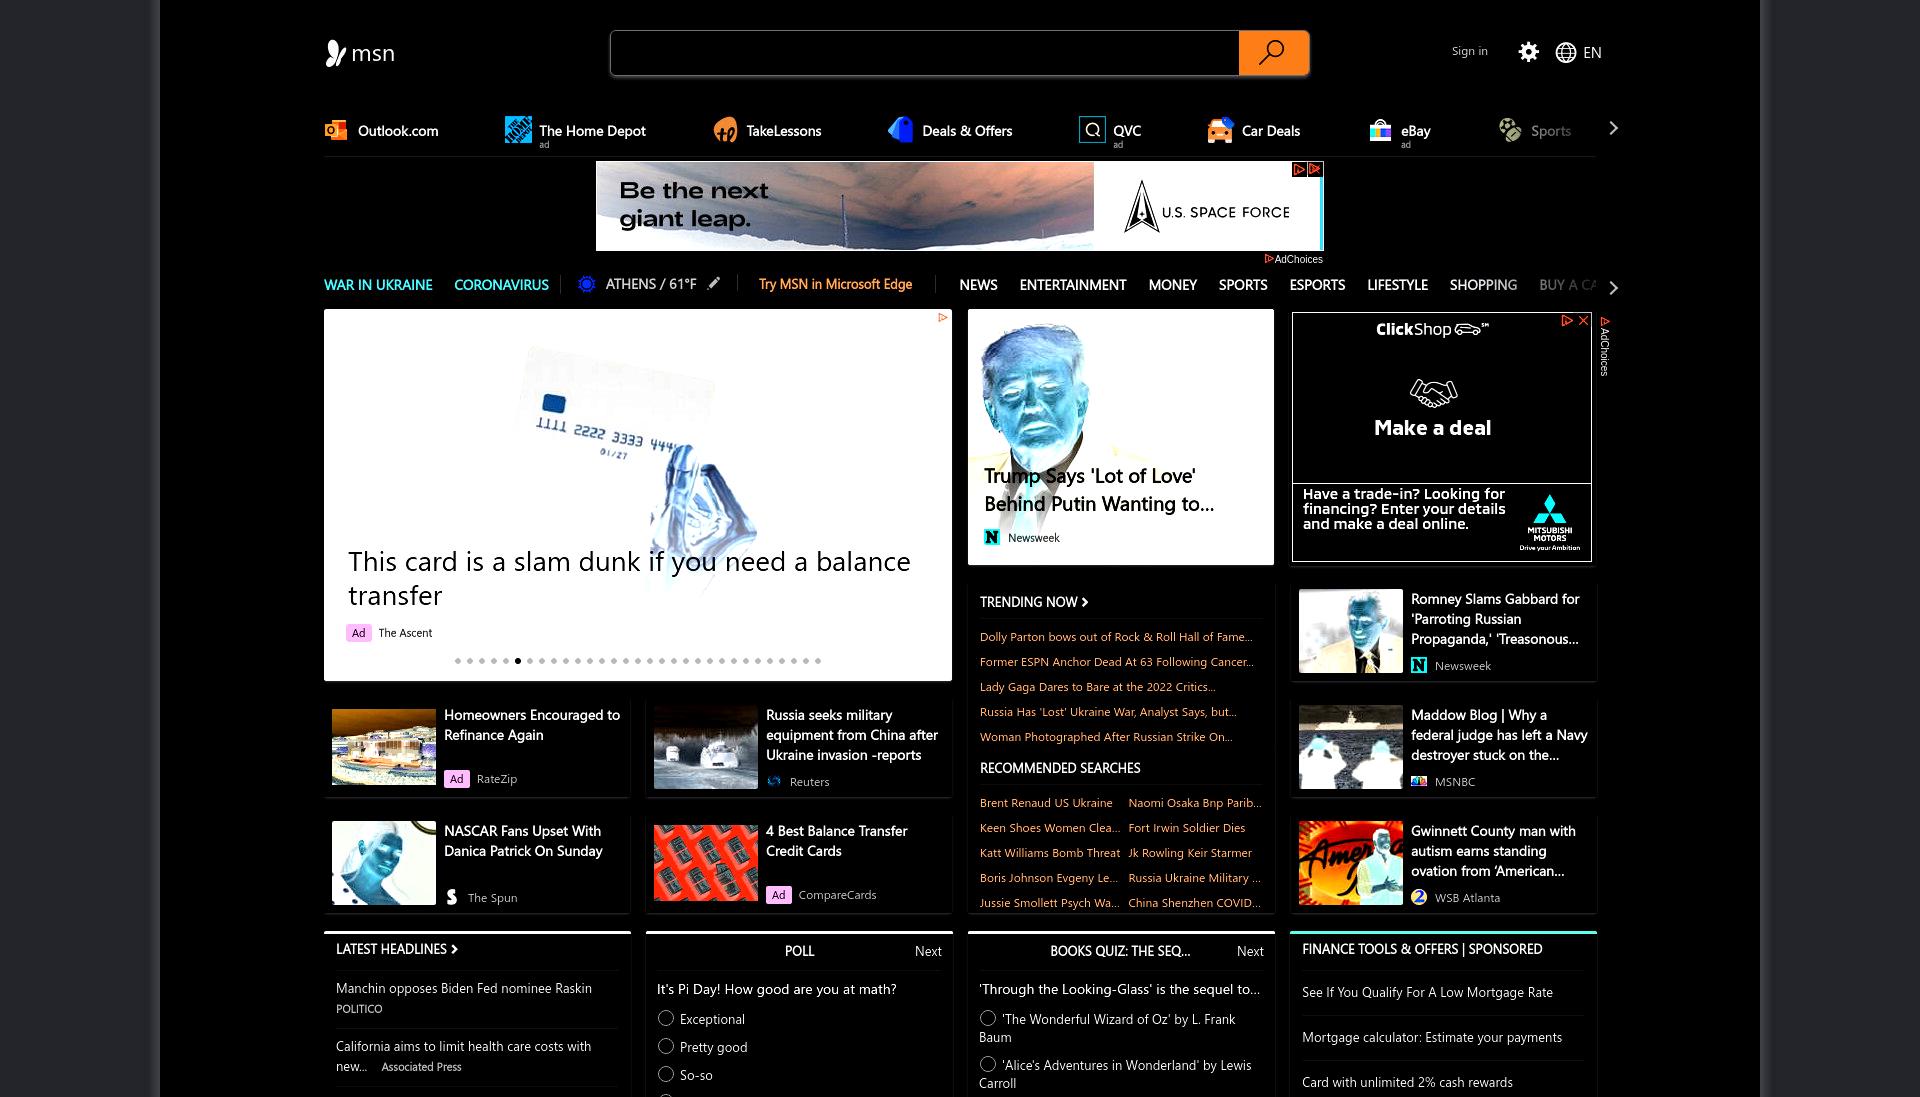Click the last carousel pagination dot

(818, 661)
